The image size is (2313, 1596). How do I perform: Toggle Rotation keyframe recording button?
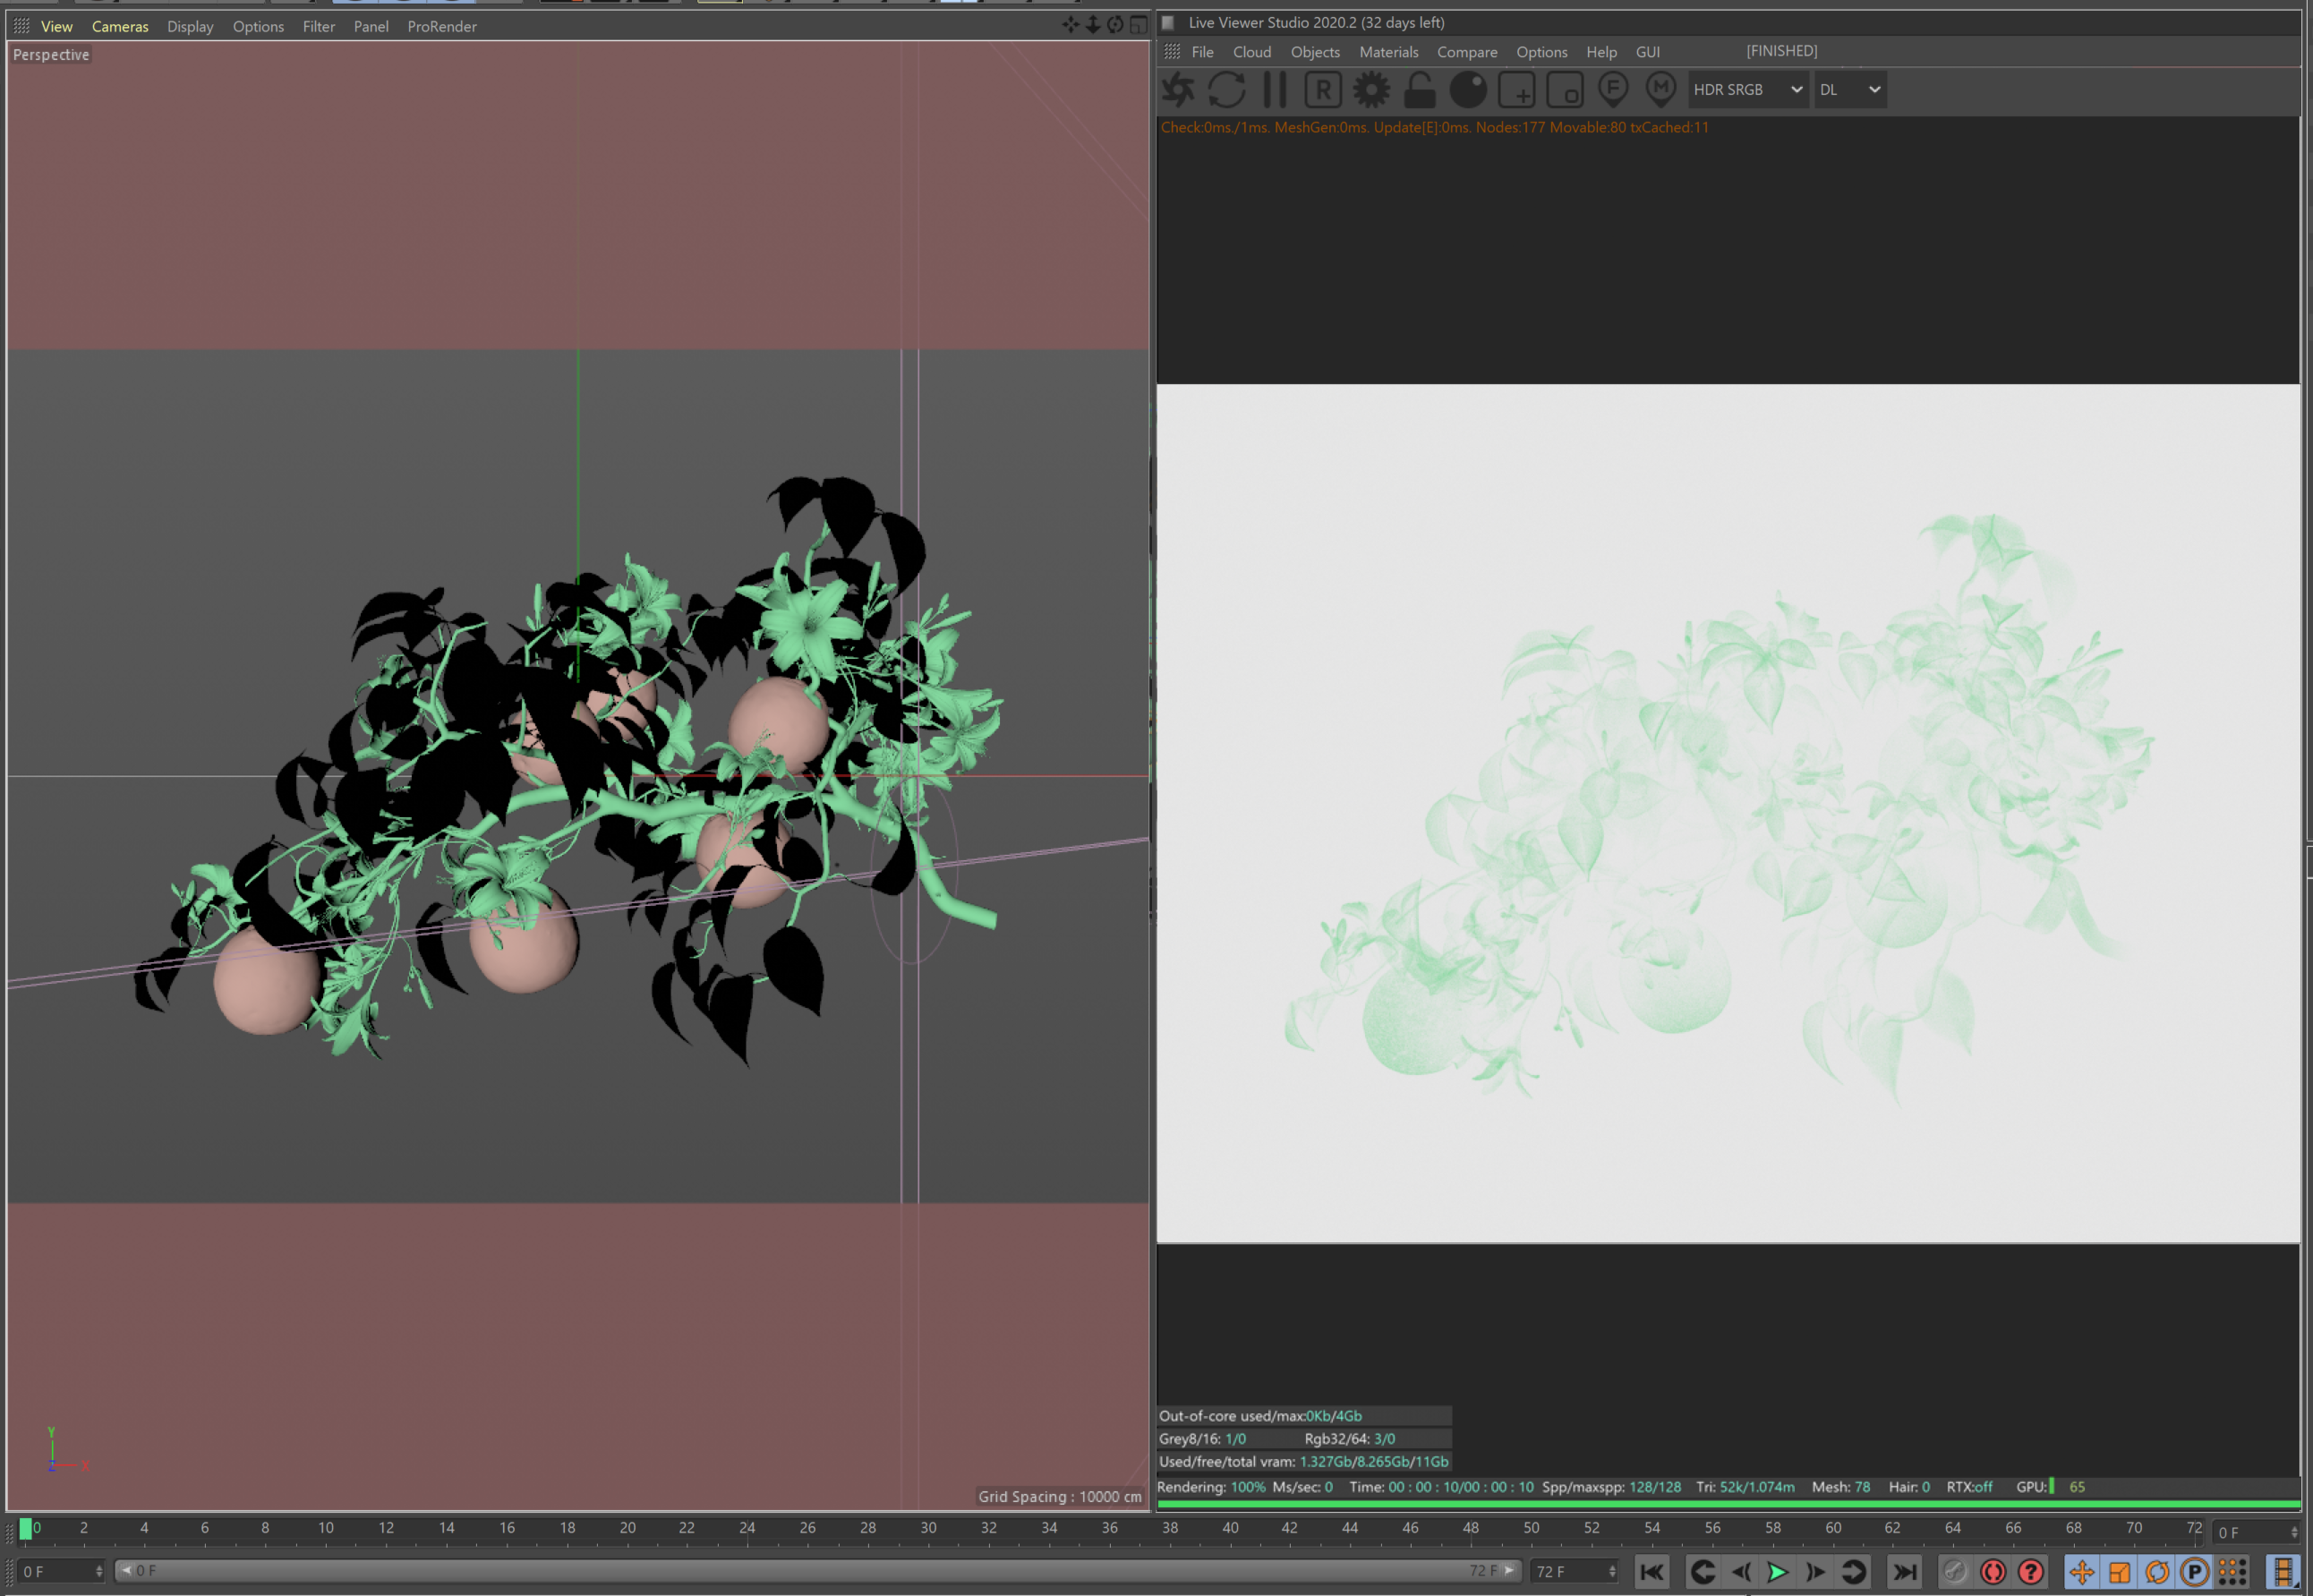click(x=2157, y=1572)
